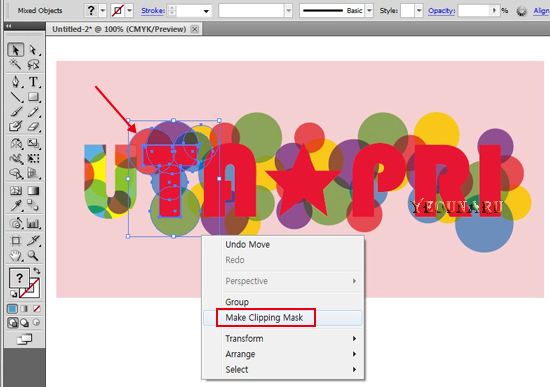Open variable width profile dropdown
The width and height of the screenshot is (550, 387).
288,11
